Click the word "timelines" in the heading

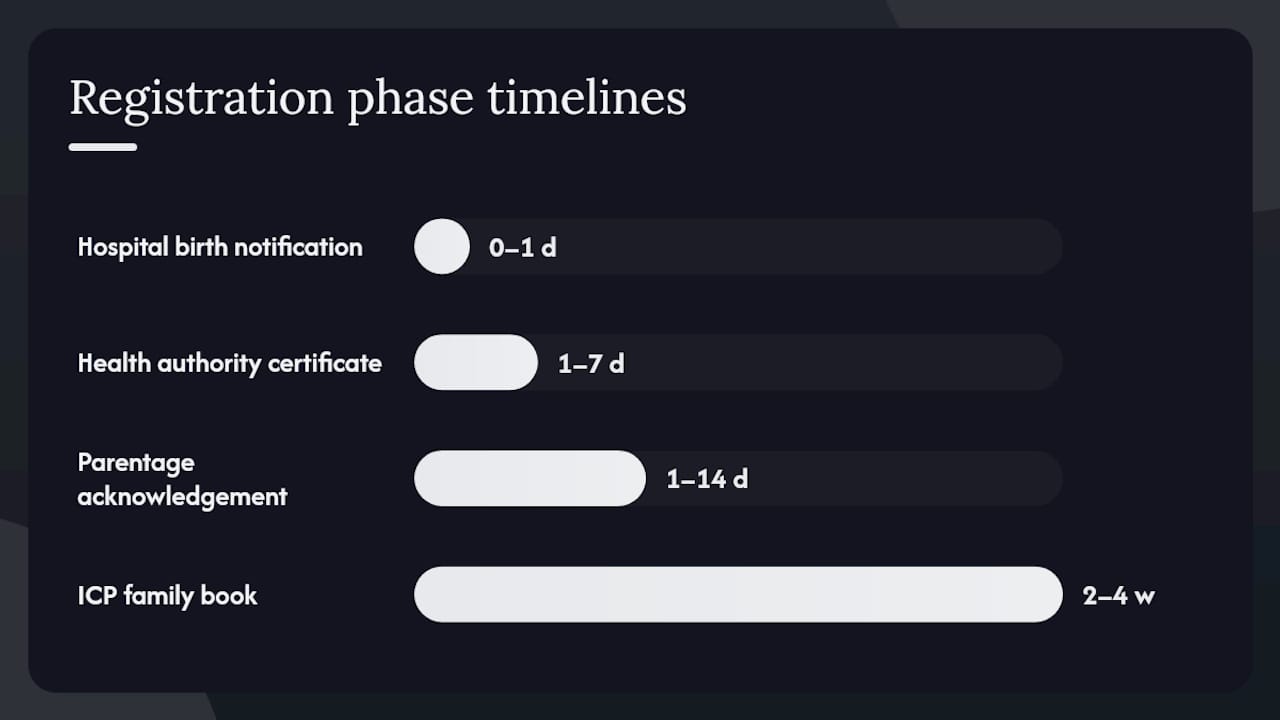coord(587,98)
